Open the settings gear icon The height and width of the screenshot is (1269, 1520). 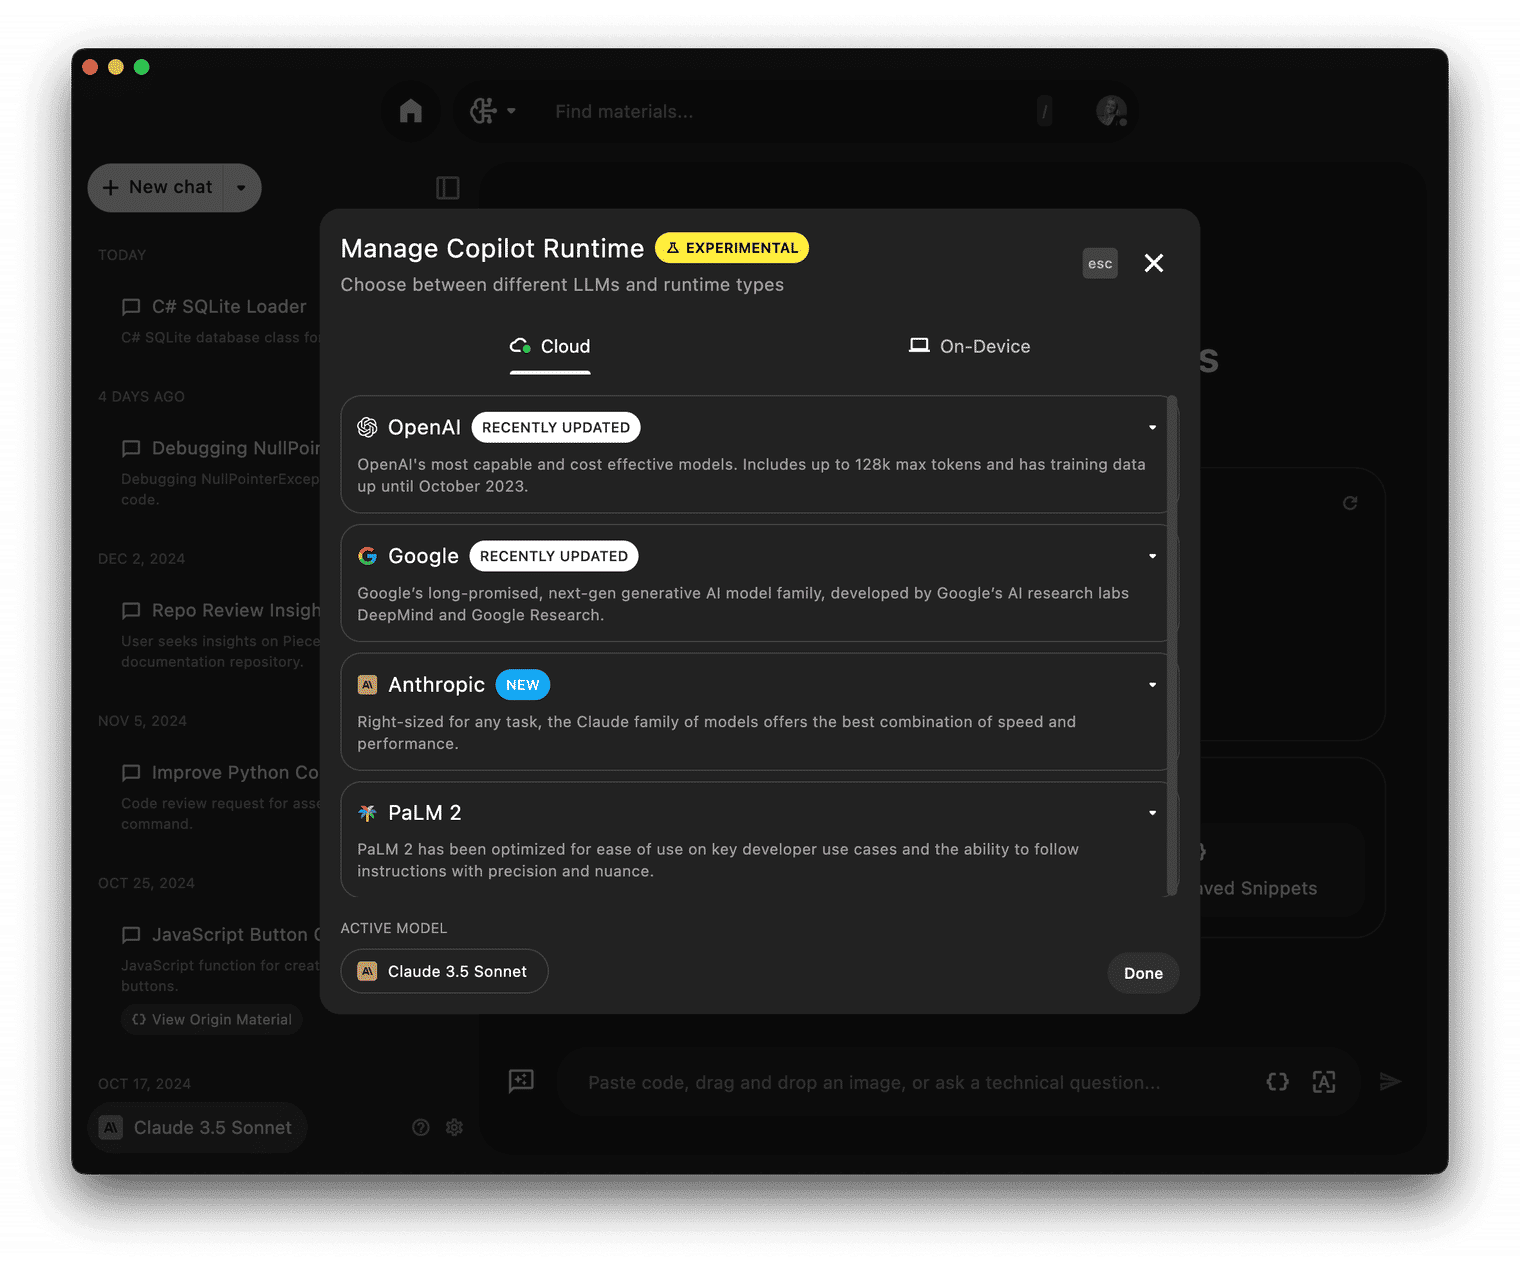coord(454,1127)
